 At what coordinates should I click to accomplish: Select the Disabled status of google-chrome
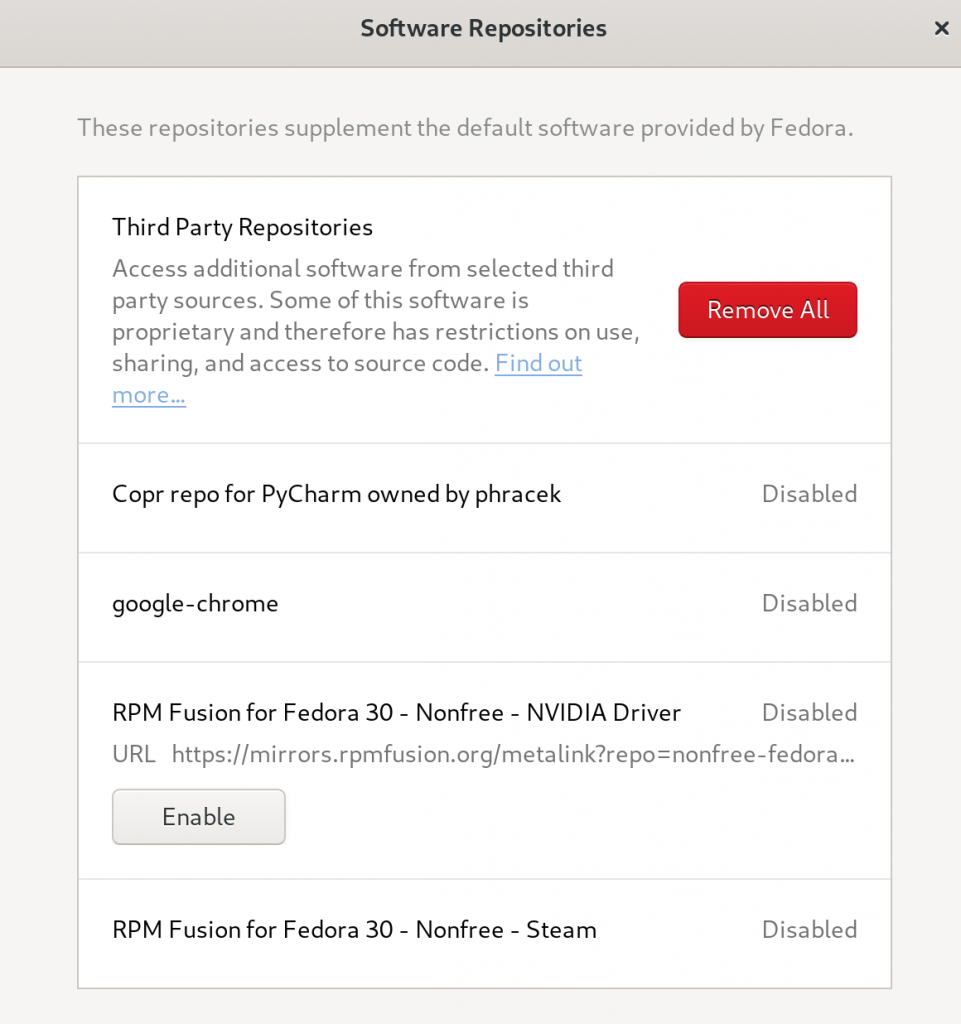(810, 603)
